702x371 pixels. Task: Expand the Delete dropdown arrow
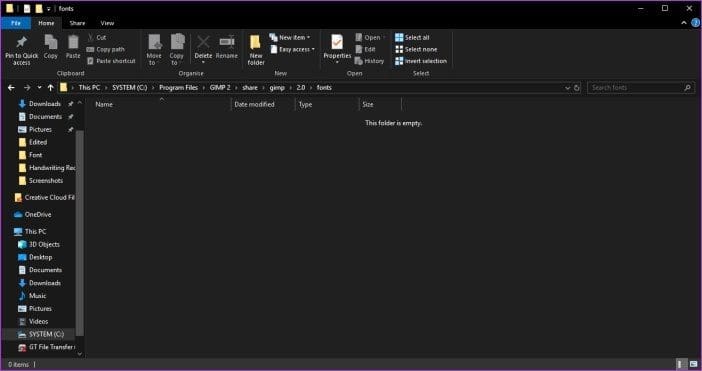pos(203,63)
